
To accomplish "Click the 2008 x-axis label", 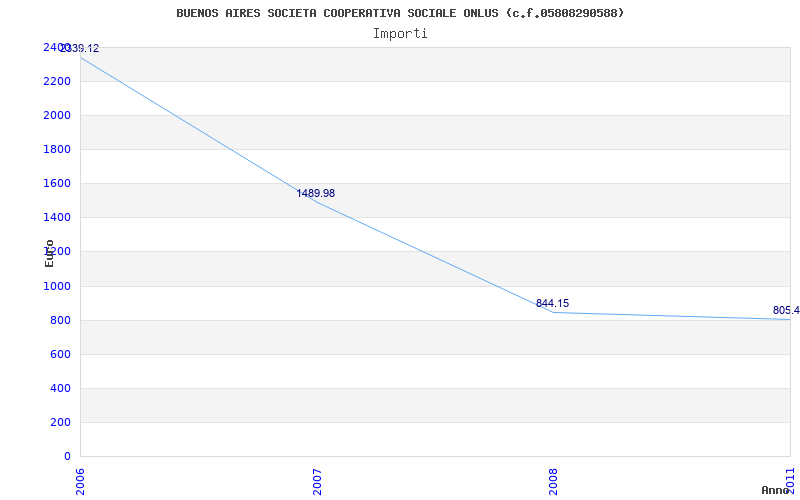I will click(554, 482).
